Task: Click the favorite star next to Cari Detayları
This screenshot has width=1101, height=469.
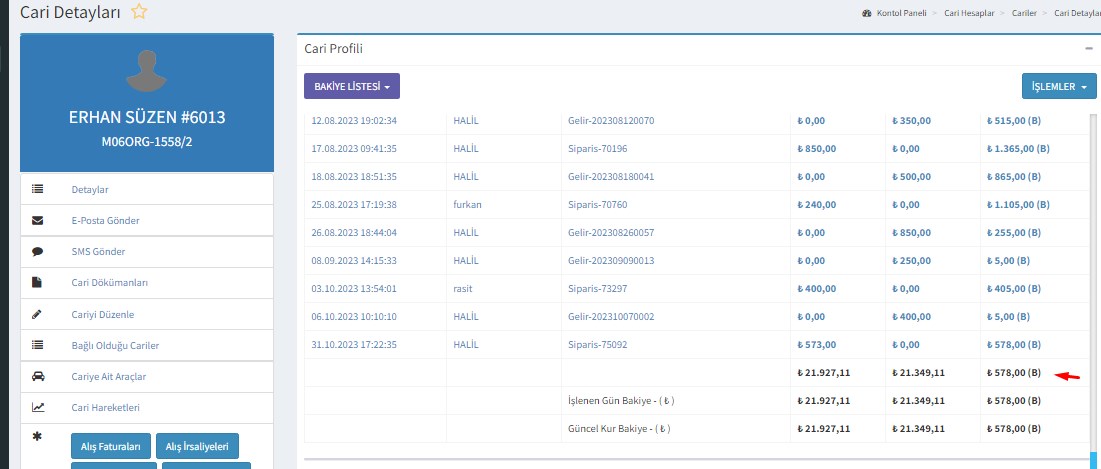Action: click(x=139, y=12)
